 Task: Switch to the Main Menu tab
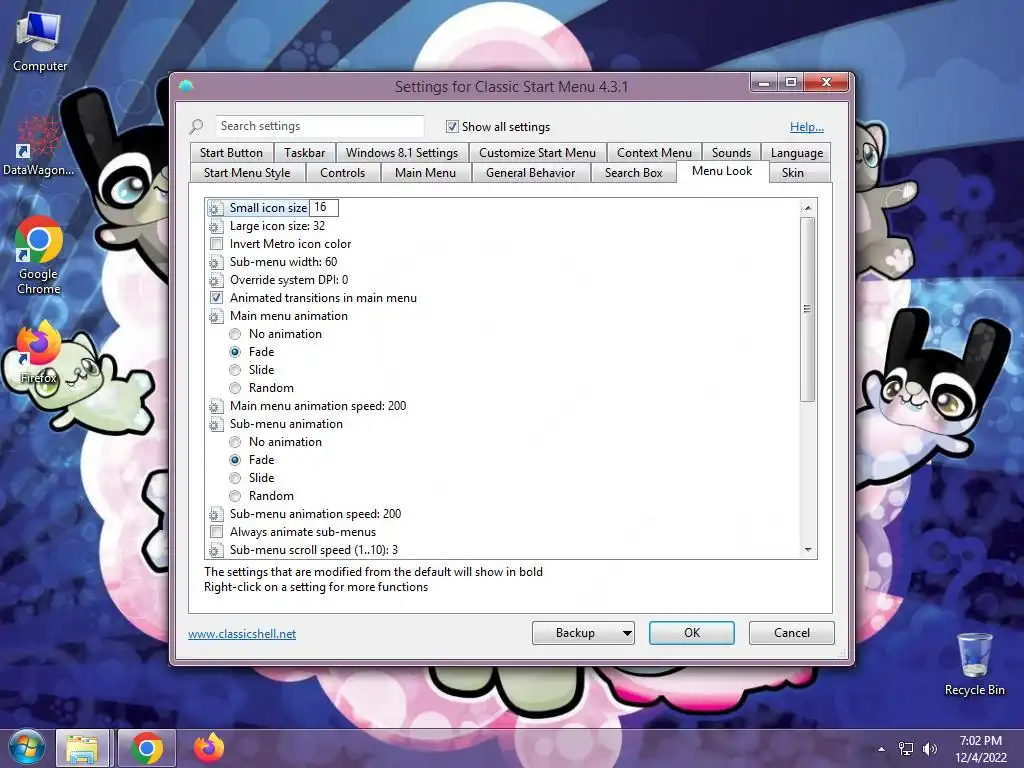pyautogui.click(x=425, y=172)
